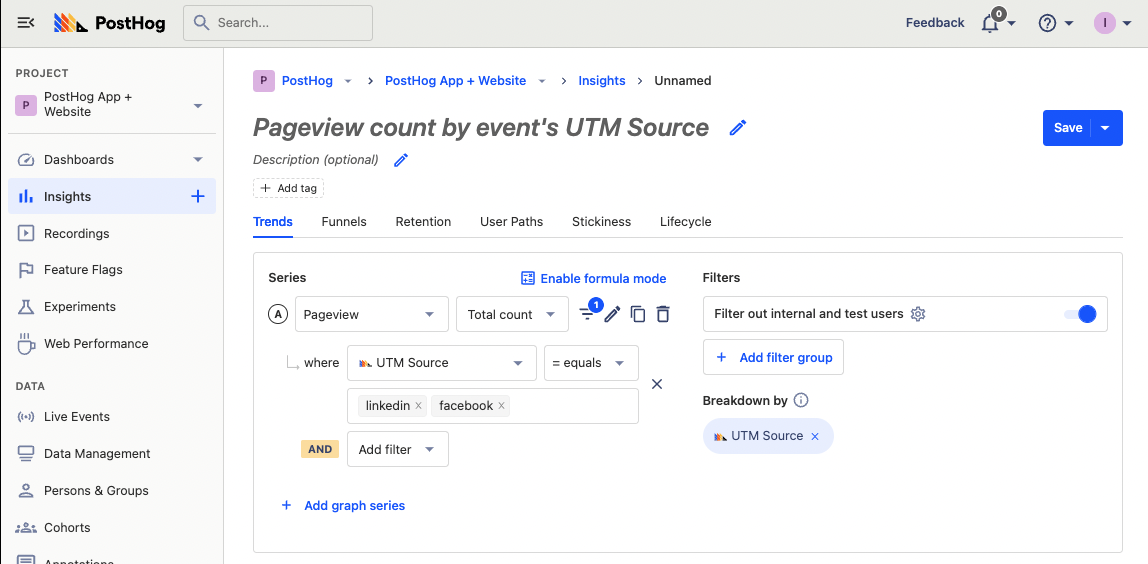Image resolution: width=1148 pixels, height=564 pixels.
Task: Switch to the Retention tab
Action: (x=423, y=222)
